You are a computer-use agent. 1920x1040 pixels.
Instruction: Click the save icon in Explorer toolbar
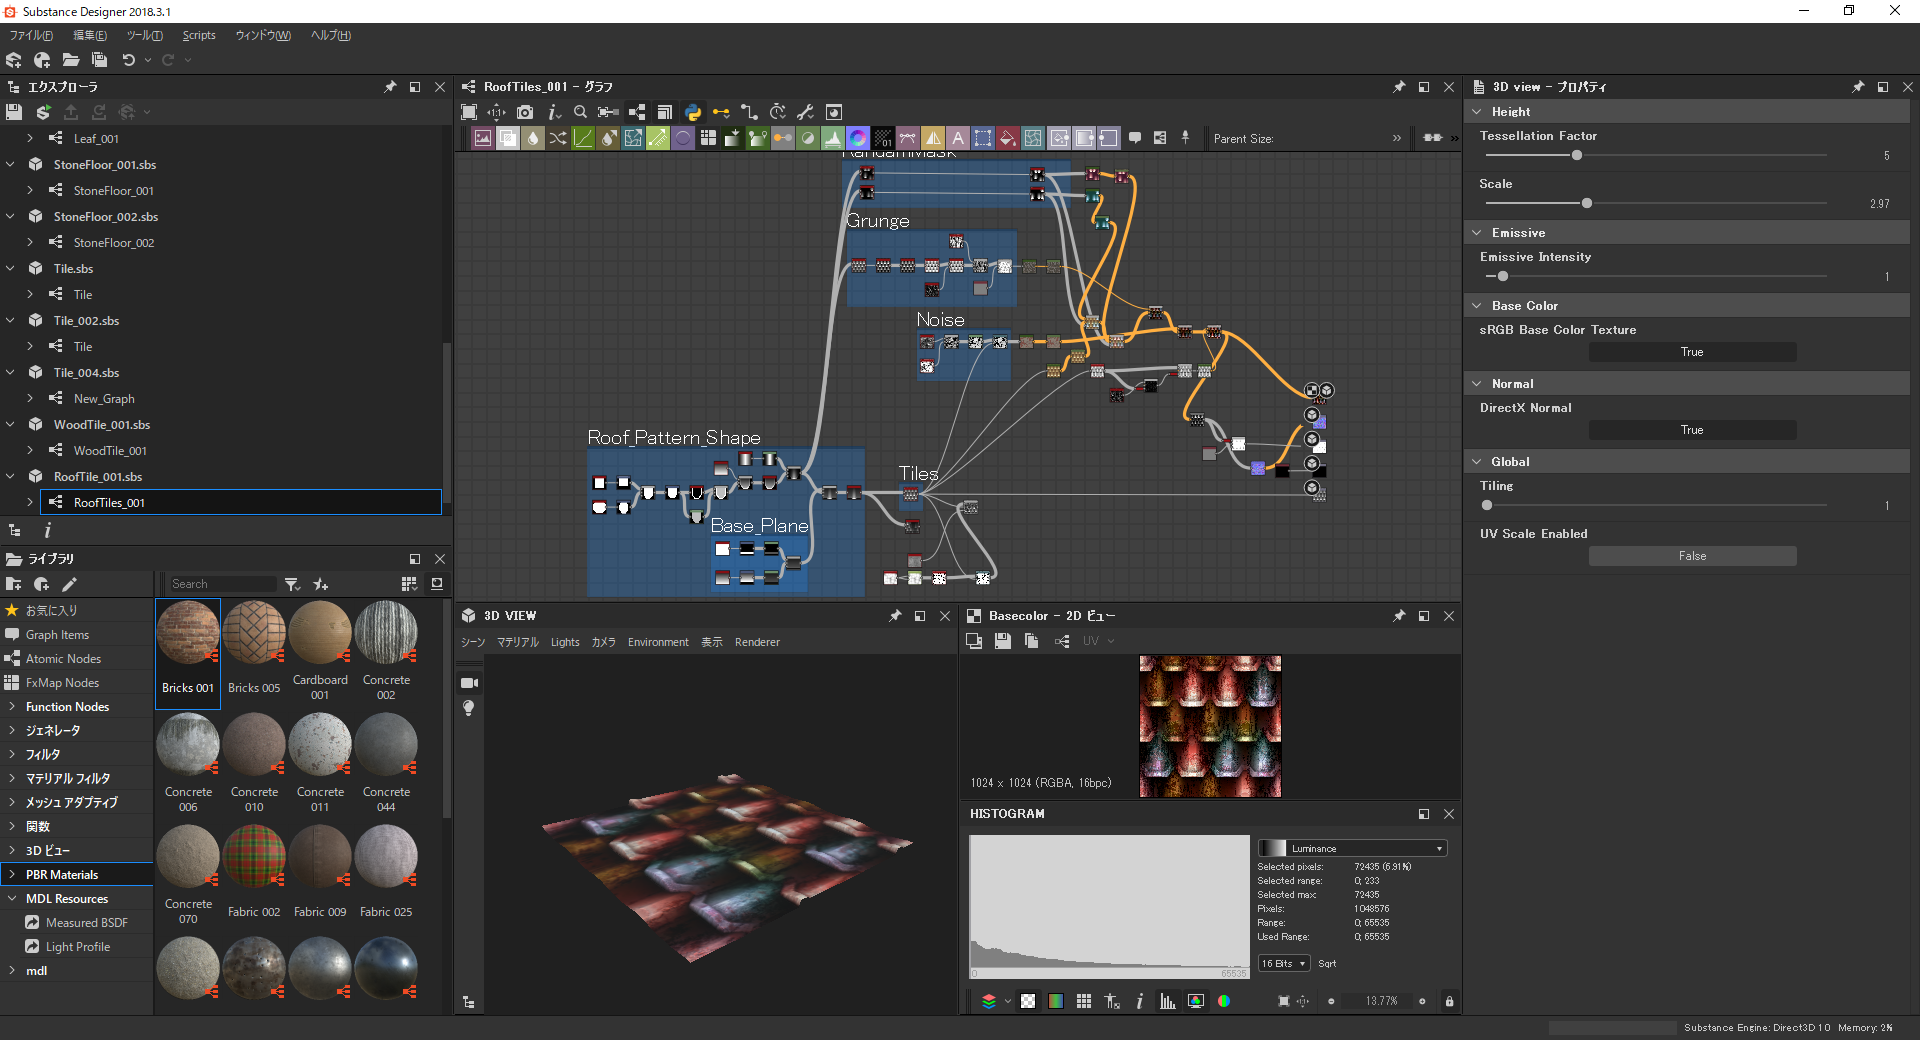14,112
